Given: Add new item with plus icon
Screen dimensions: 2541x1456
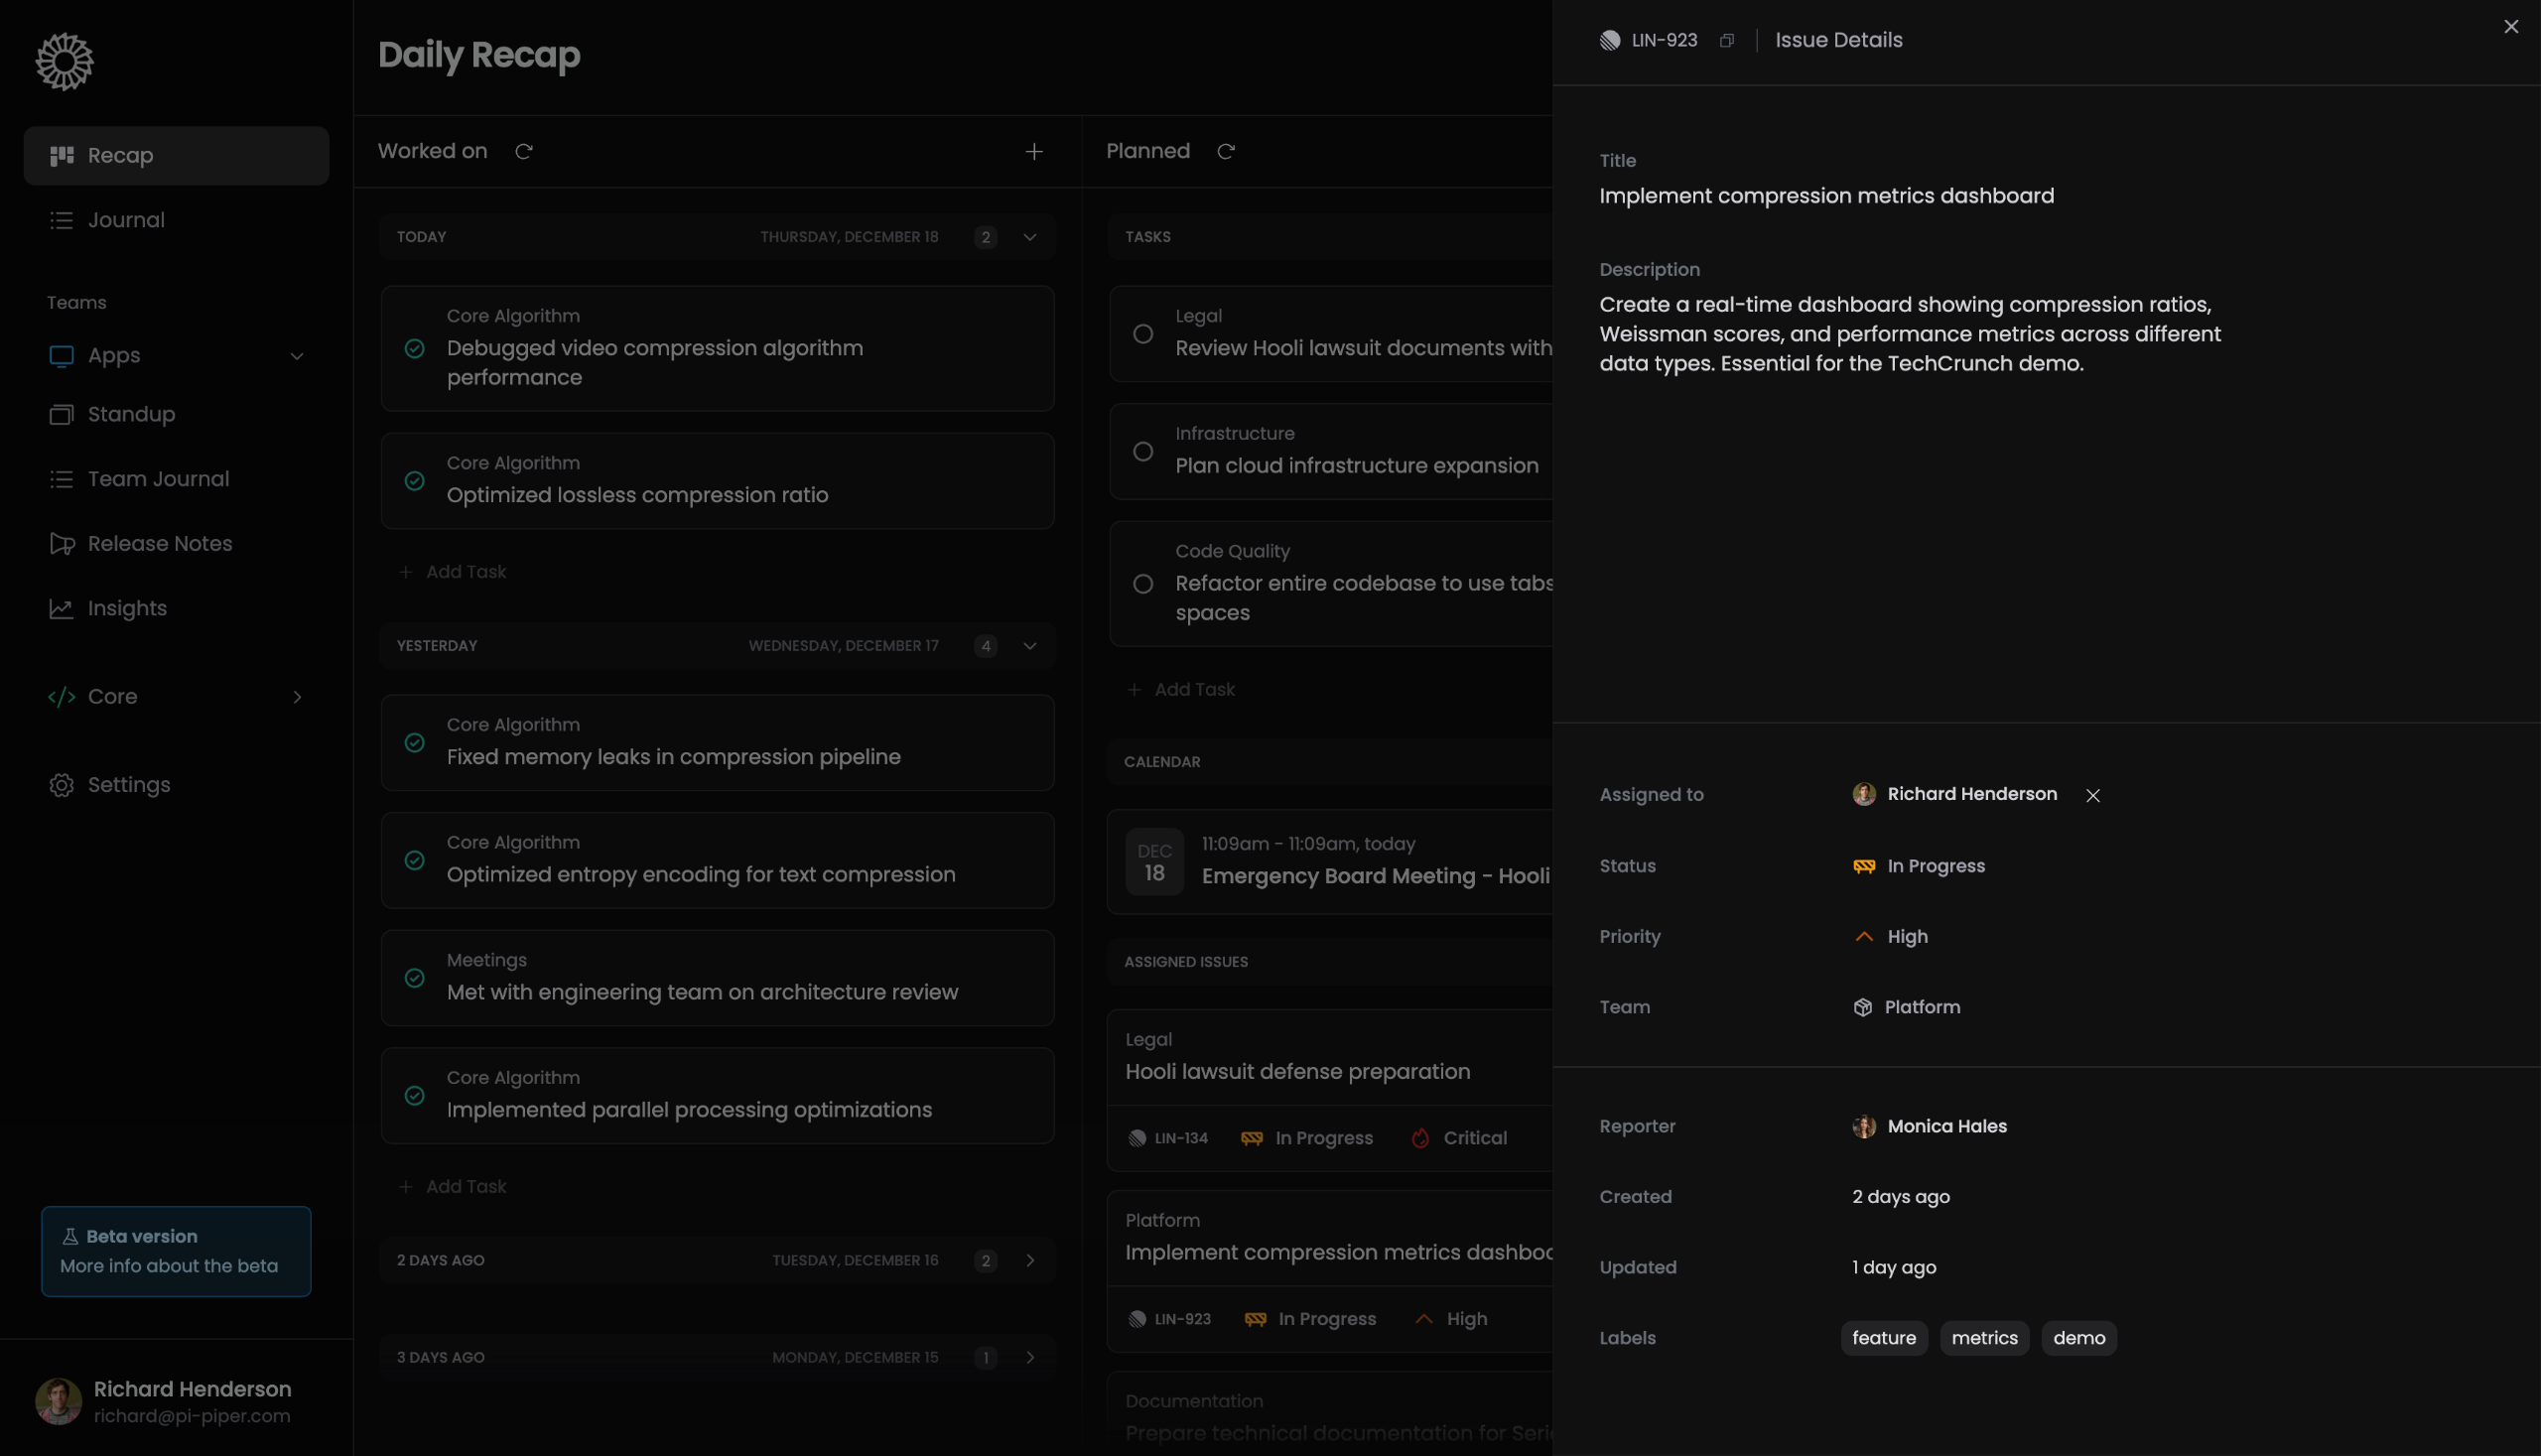Looking at the screenshot, I should (1034, 151).
